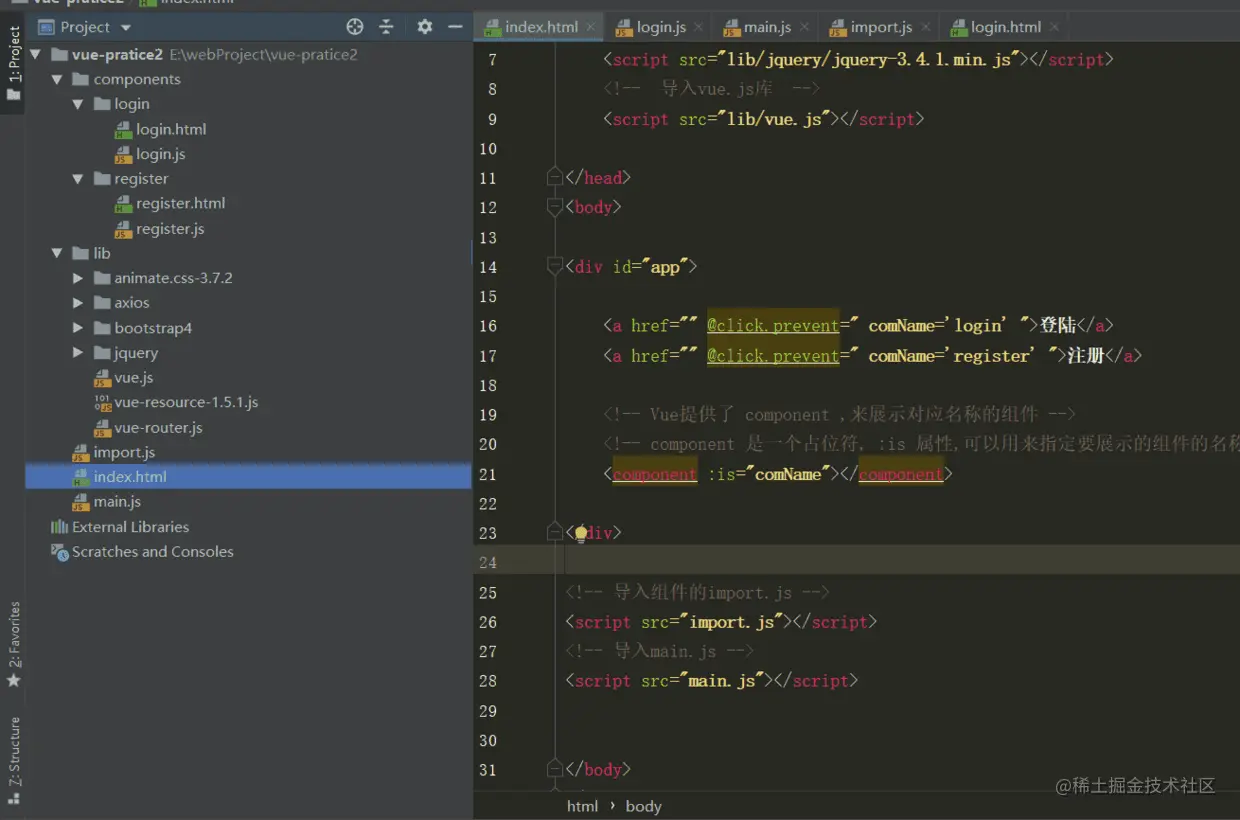The width and height of the screenshot is (1240, 820).
Task: Select import.js in the project tree
Action: (124, 452)
